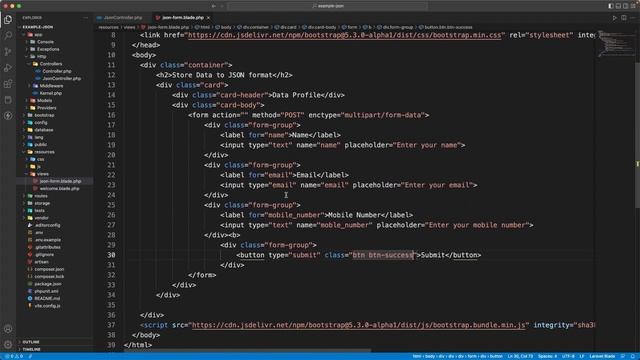
Task: Toggle the bottom panel layout icon
Action: coord(618,6)
